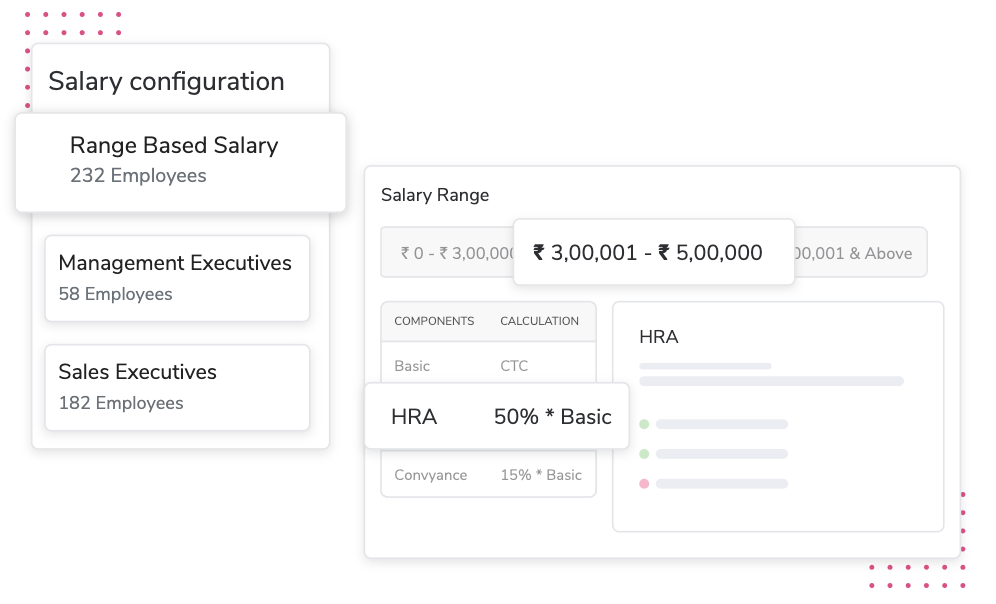Screen dimensions: 996x604
Task: Click the COMPONENTS column header
Action: pos(434,322)
